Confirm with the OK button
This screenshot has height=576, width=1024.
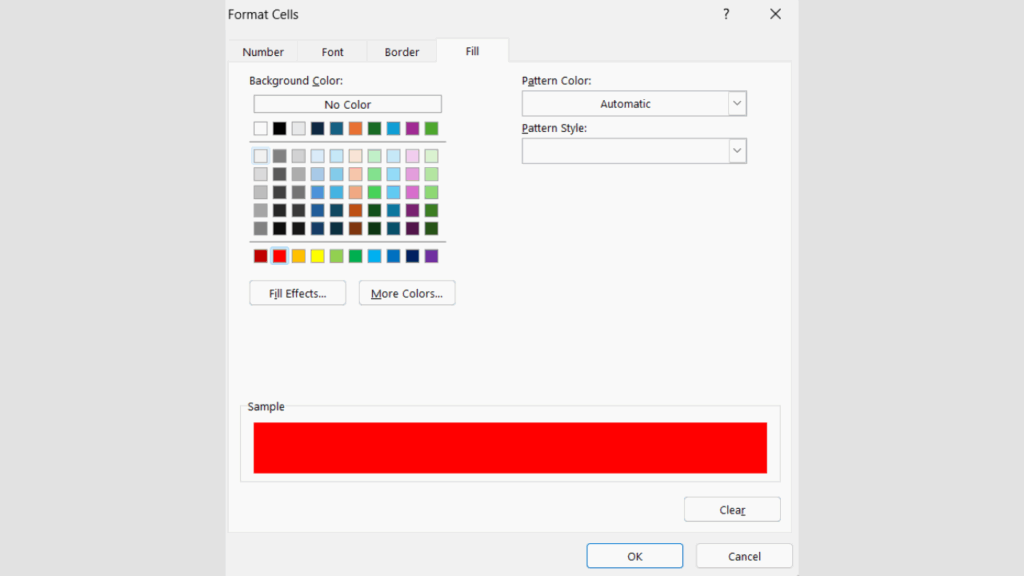pos(634,556)
